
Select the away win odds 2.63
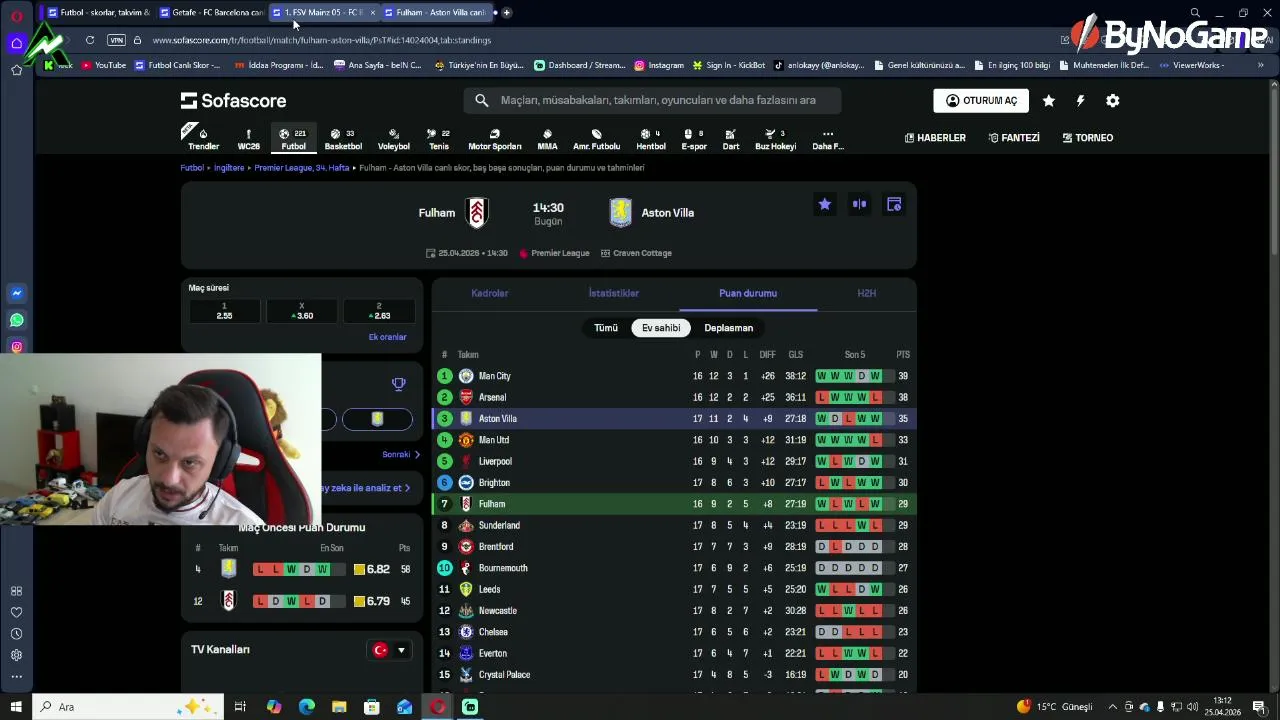pos(378,311)
